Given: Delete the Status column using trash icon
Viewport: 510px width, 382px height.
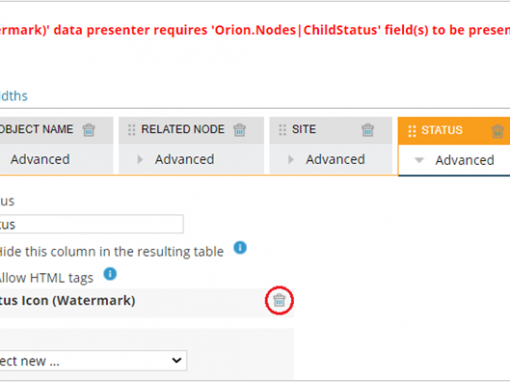Looking at the screenshot, I should coord(498,131).
